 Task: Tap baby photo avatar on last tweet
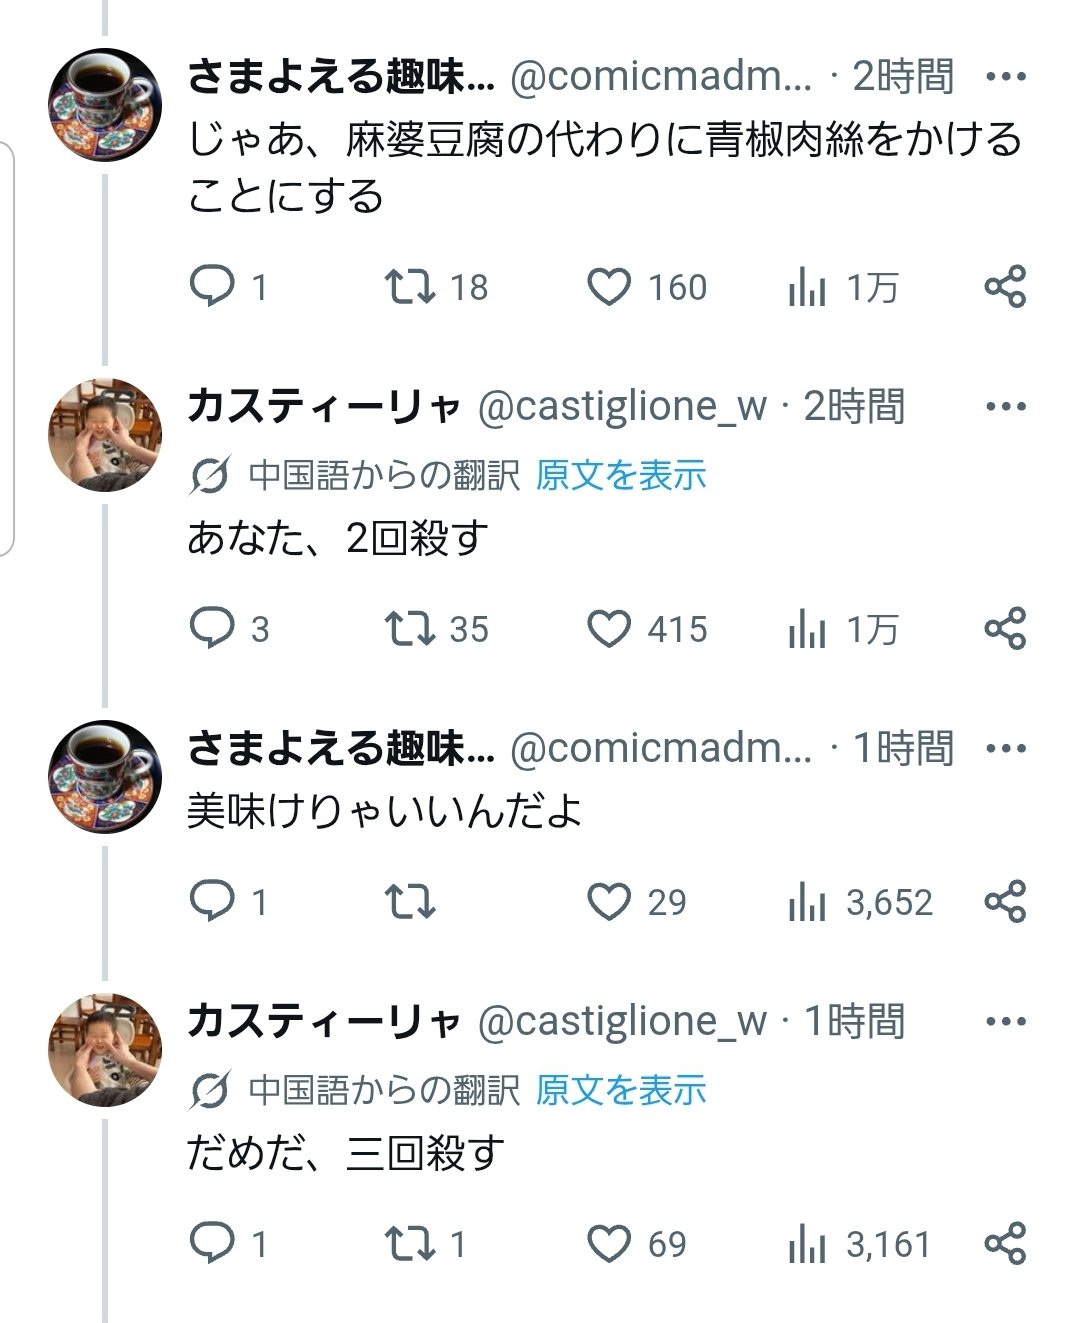point(105,1049)
